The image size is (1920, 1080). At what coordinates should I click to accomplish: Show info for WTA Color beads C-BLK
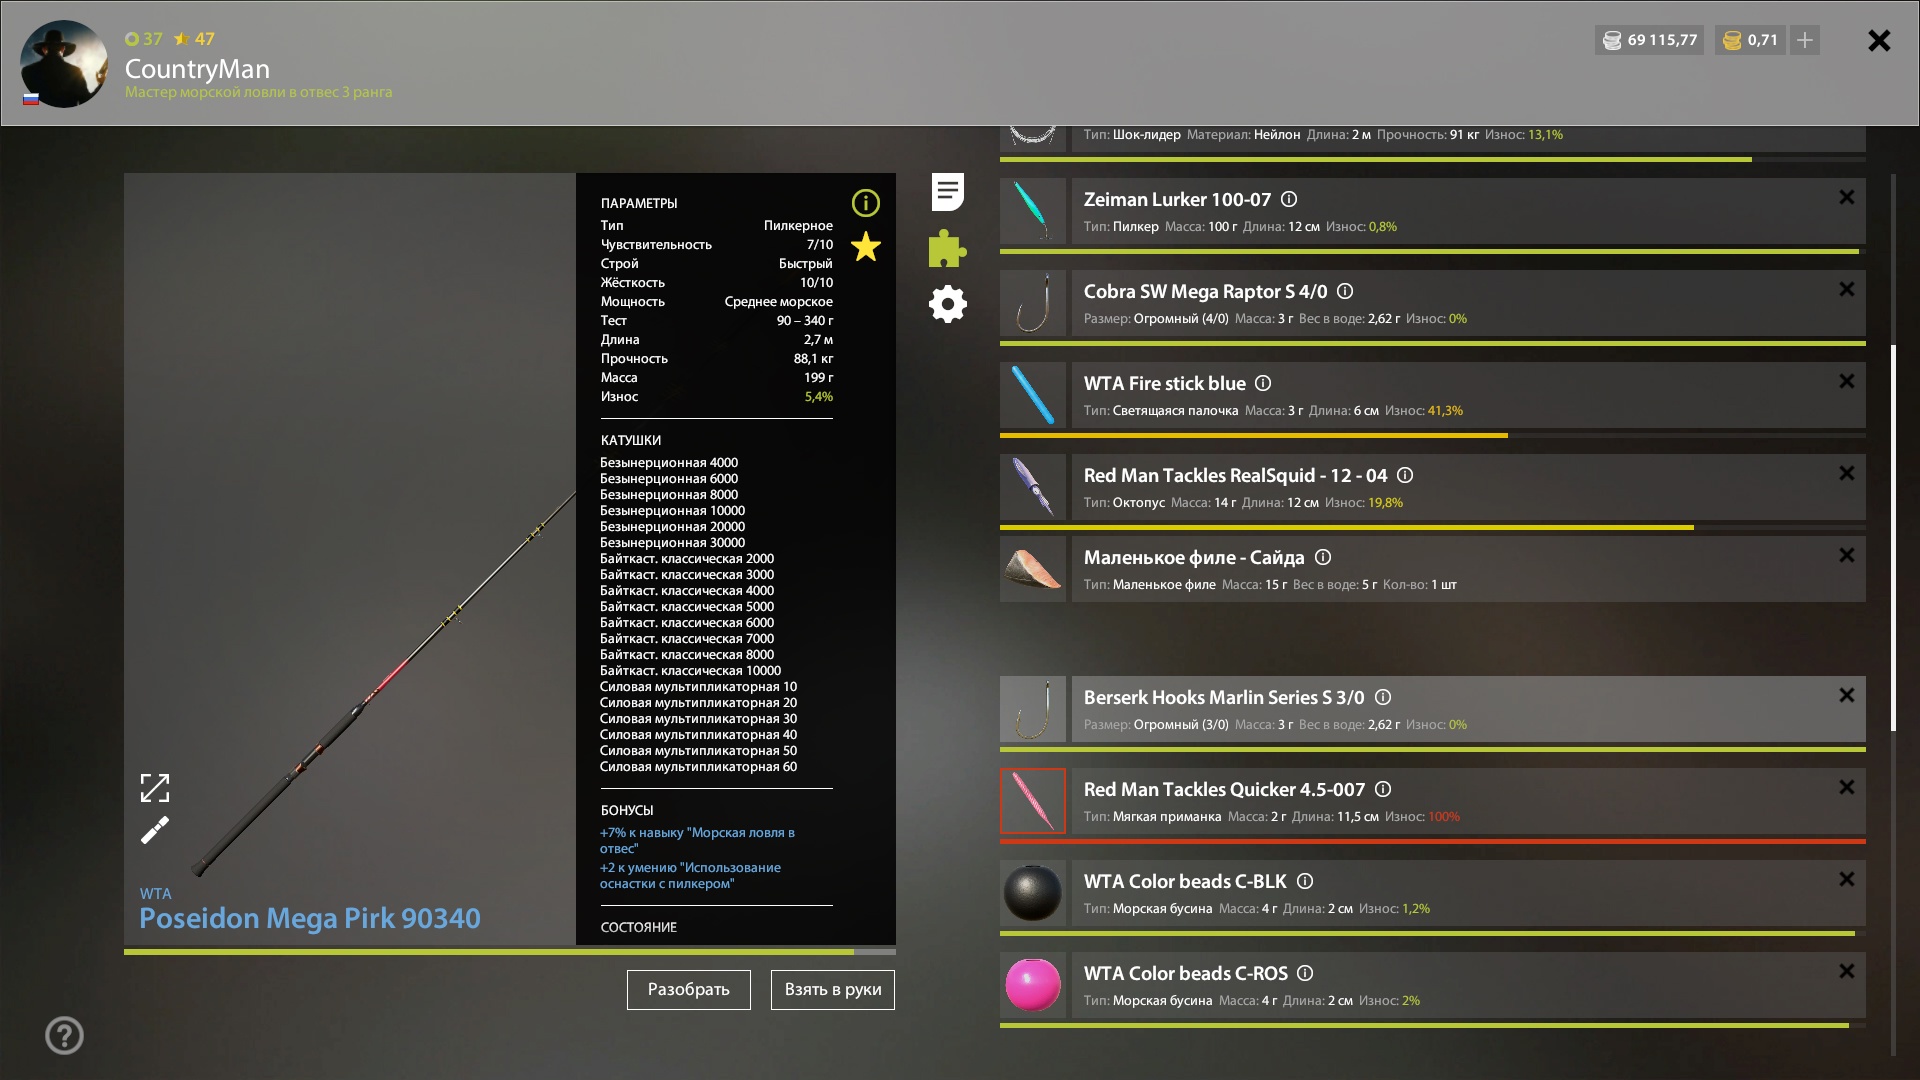click(1305, 881)
